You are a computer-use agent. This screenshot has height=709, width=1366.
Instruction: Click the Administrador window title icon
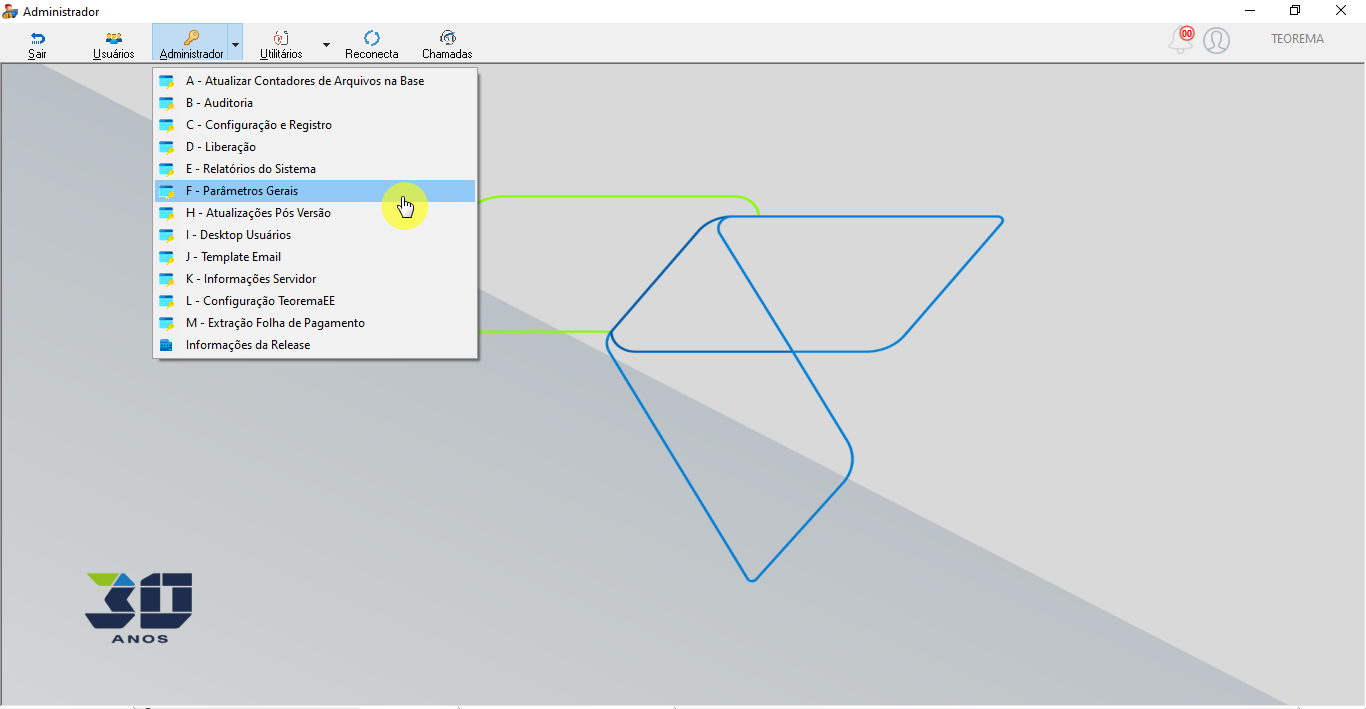point(10,11)
